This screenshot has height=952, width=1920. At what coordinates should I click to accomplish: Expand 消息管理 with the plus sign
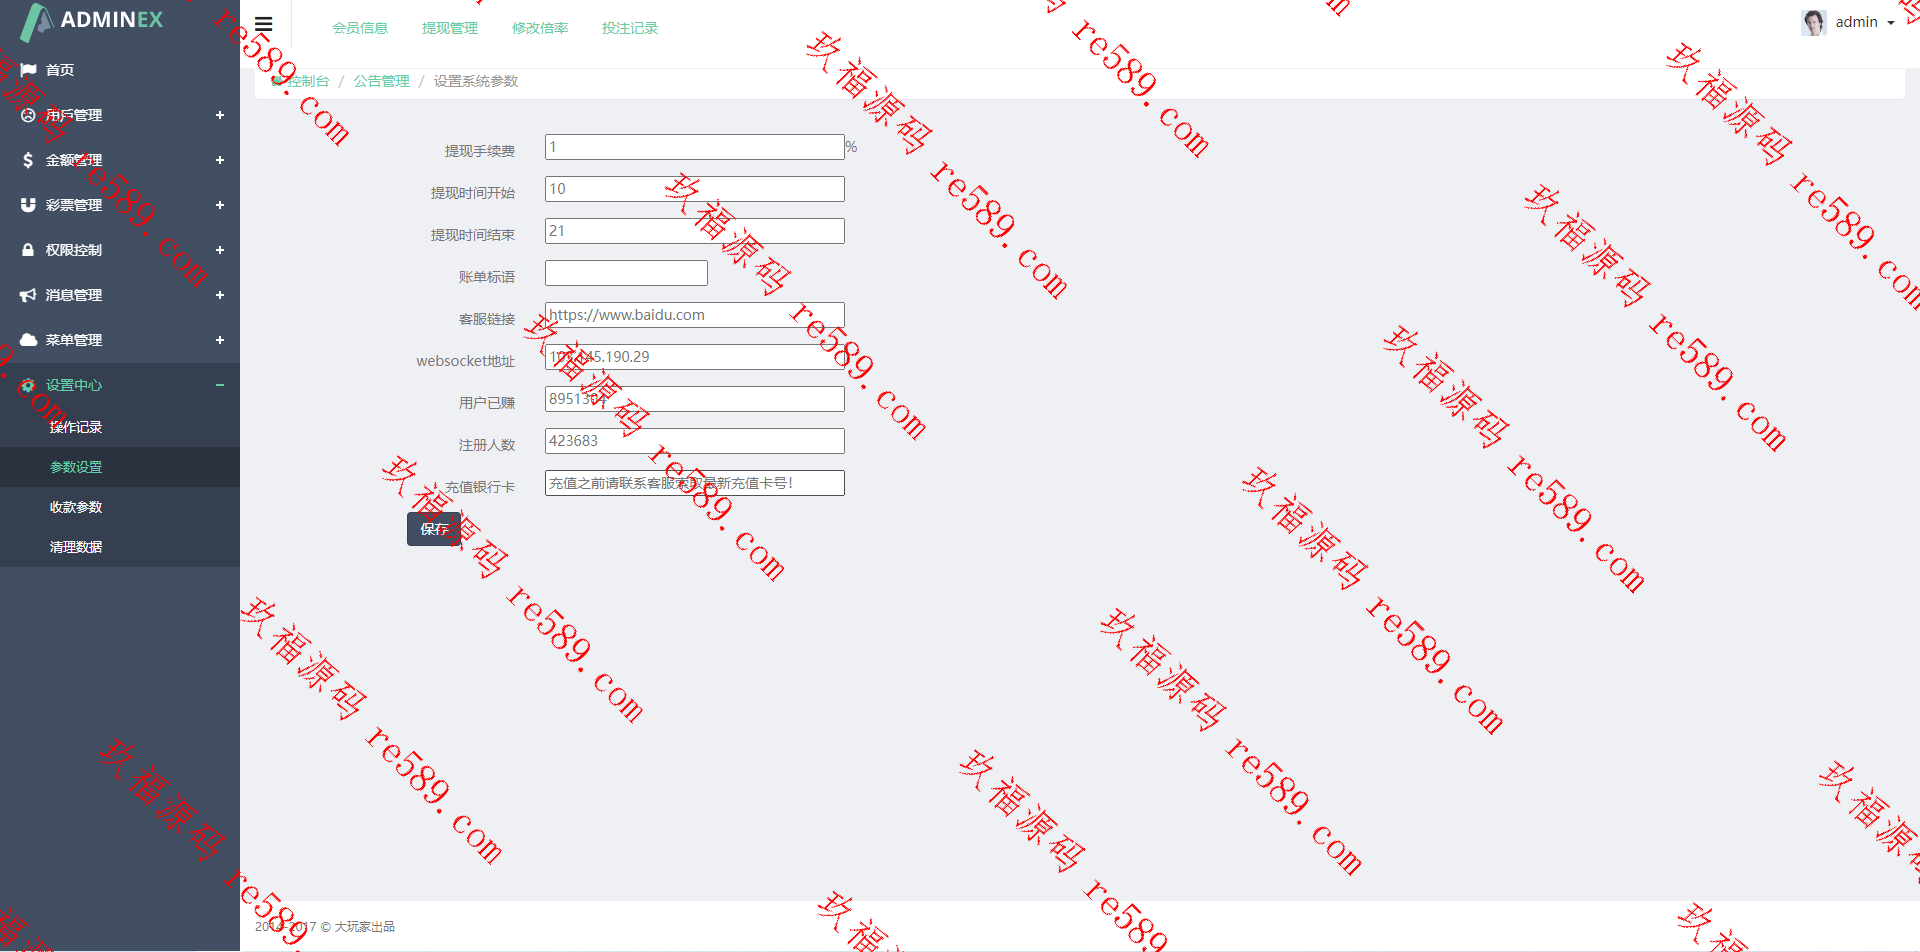tap(220, 295)
